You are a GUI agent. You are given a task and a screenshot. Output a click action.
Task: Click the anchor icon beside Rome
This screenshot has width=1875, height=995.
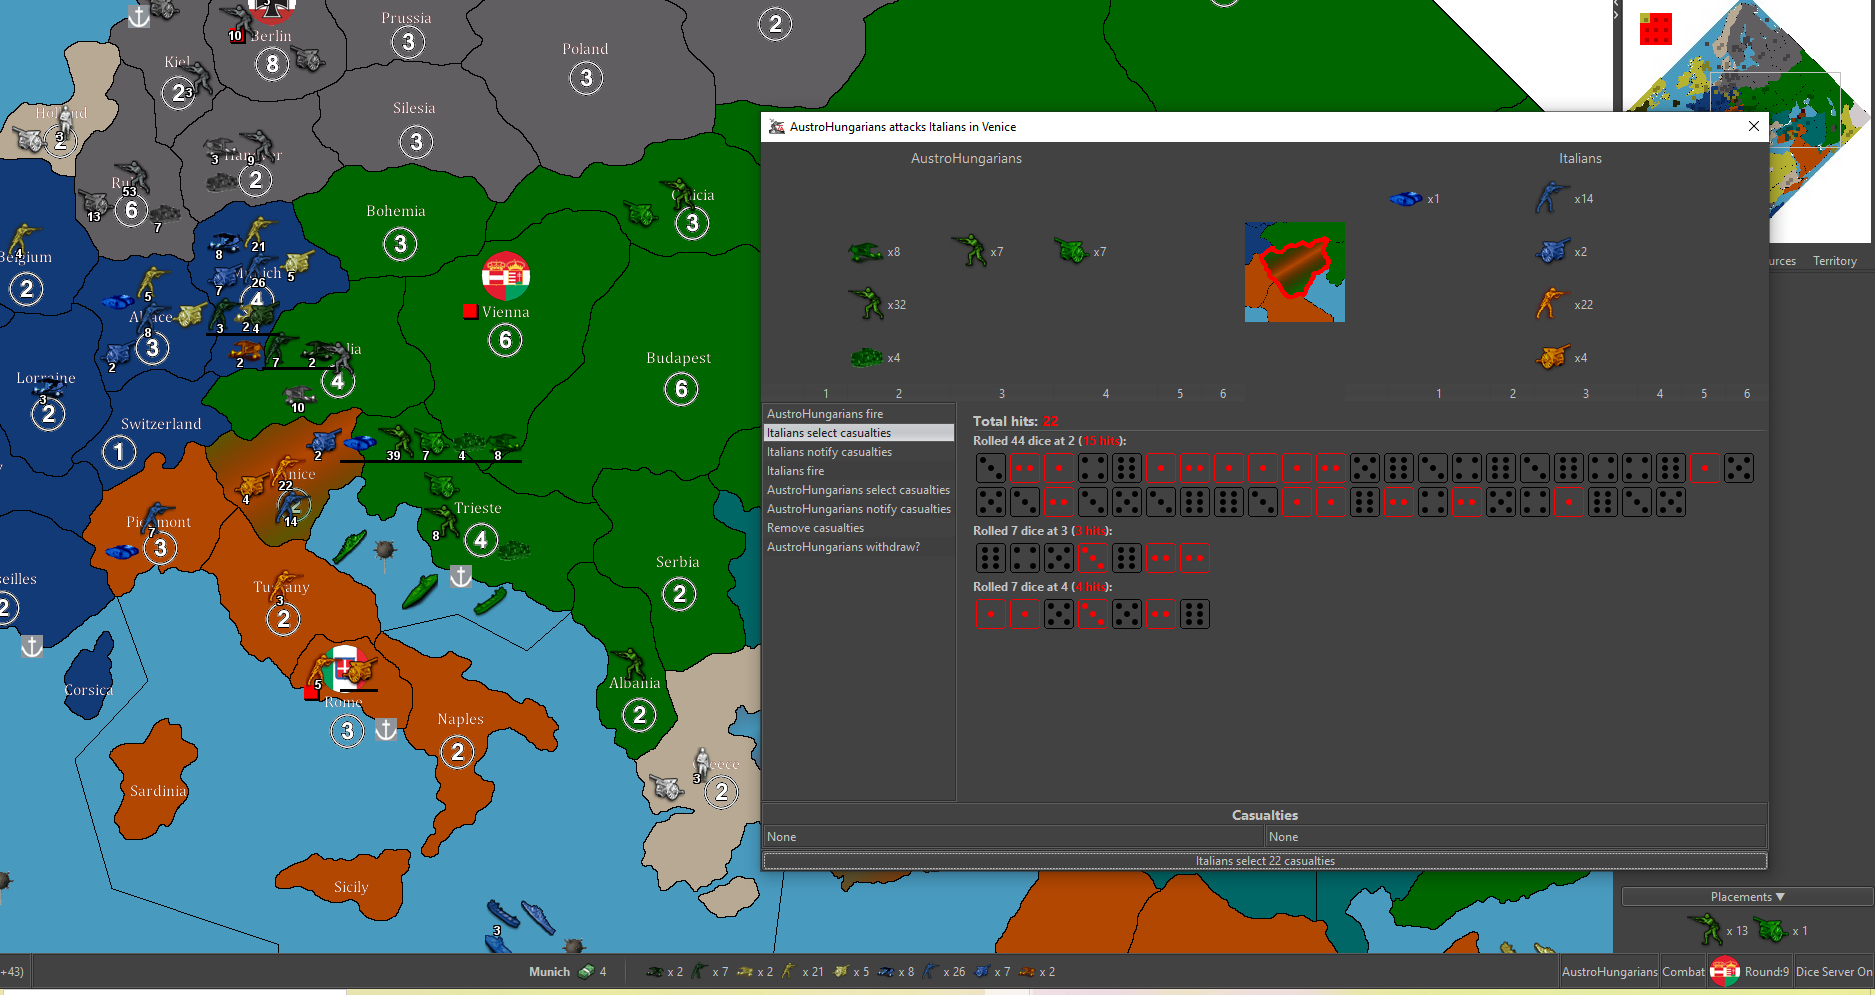386,730
